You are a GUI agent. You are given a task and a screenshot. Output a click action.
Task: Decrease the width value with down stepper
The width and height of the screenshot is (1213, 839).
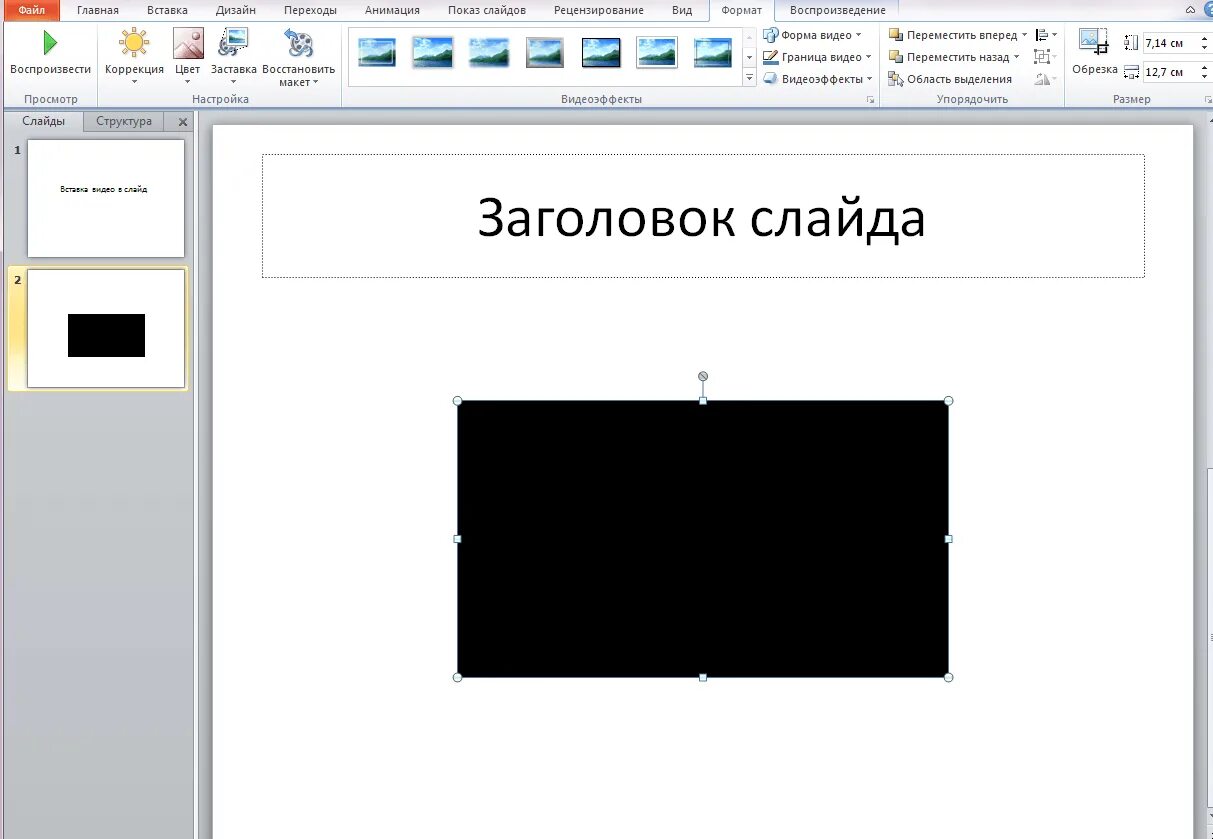tap(1204, 77)
